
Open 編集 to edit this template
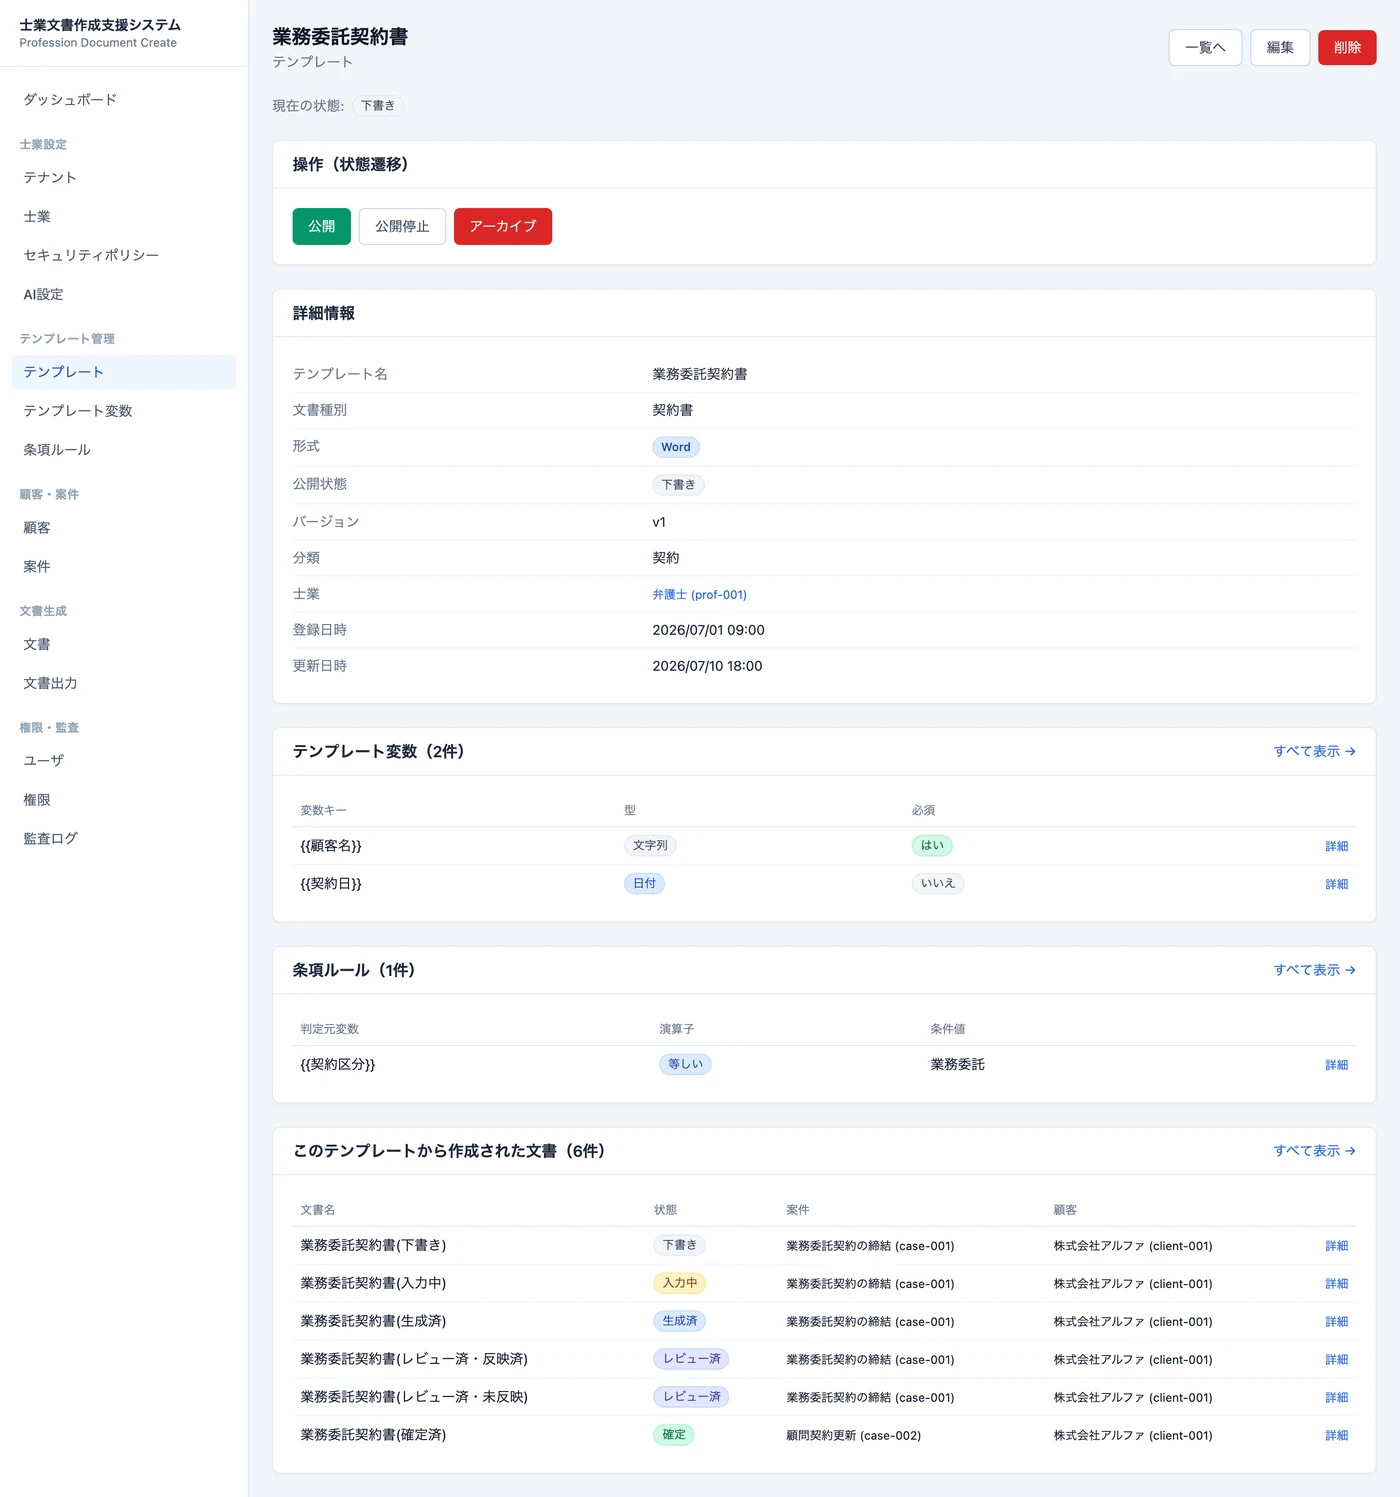pos(1280,48)
